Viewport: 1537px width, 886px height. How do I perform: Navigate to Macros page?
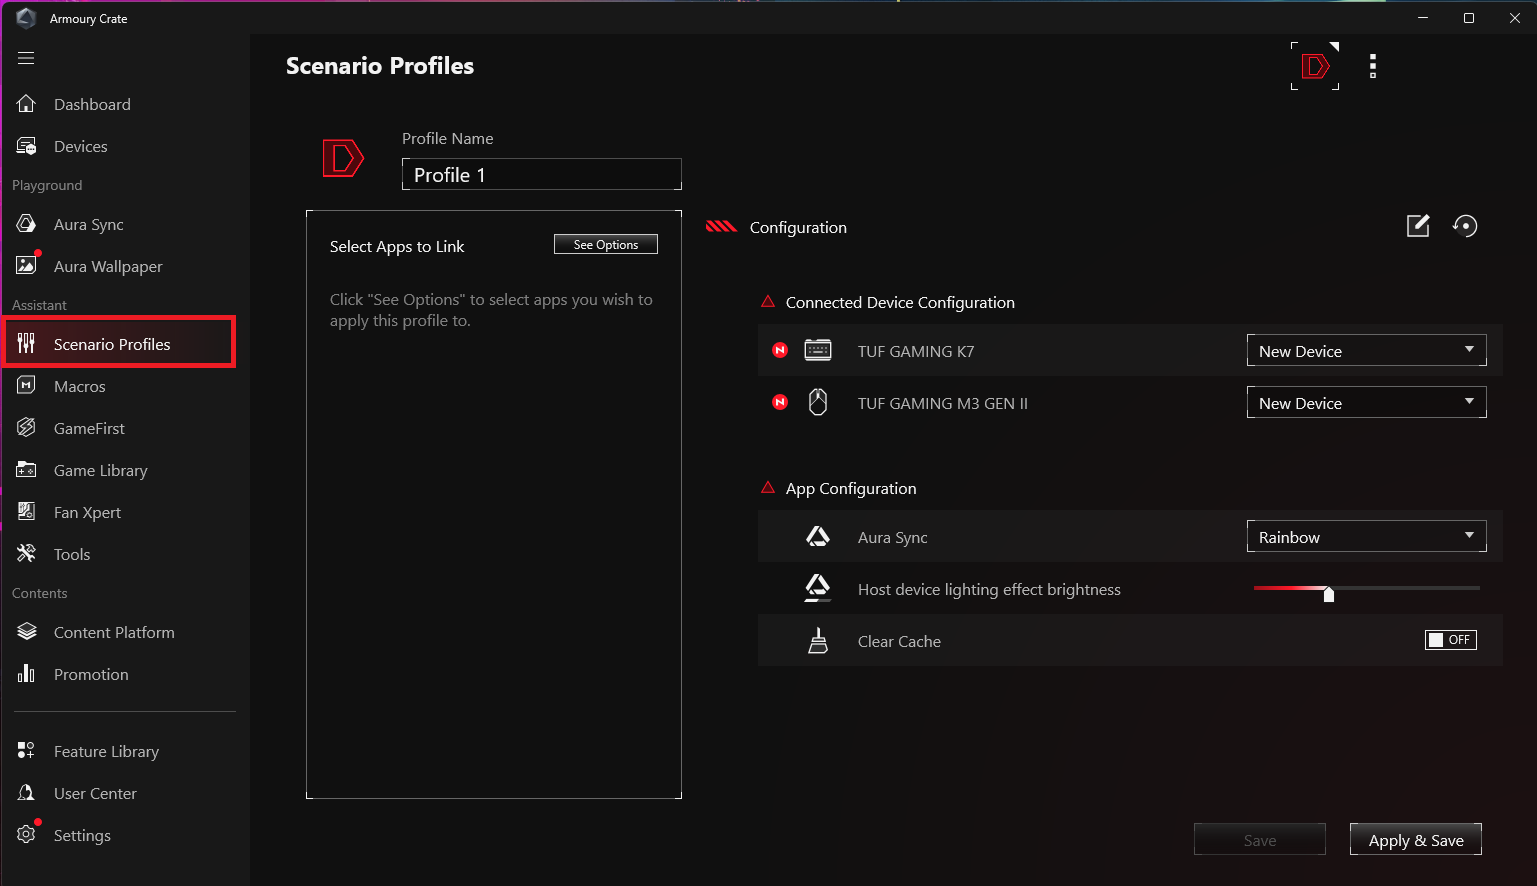pos(80,386)
